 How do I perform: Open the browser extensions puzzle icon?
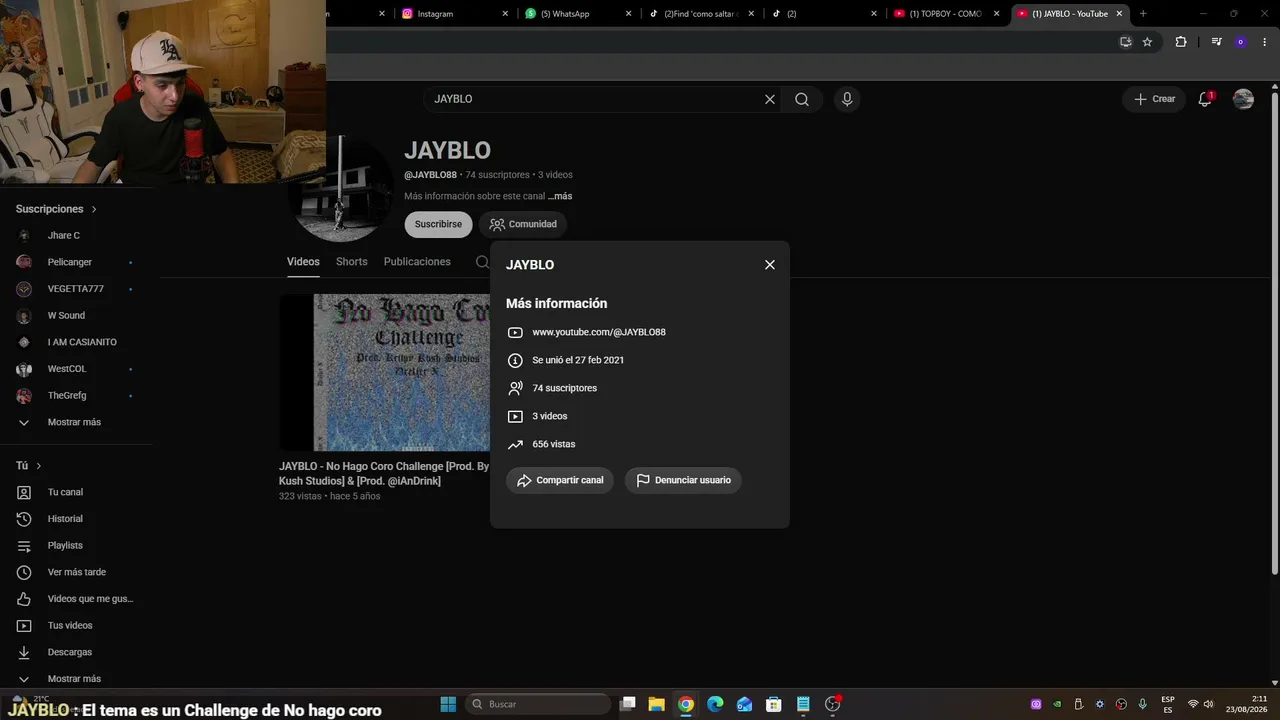click(1181, 42)
